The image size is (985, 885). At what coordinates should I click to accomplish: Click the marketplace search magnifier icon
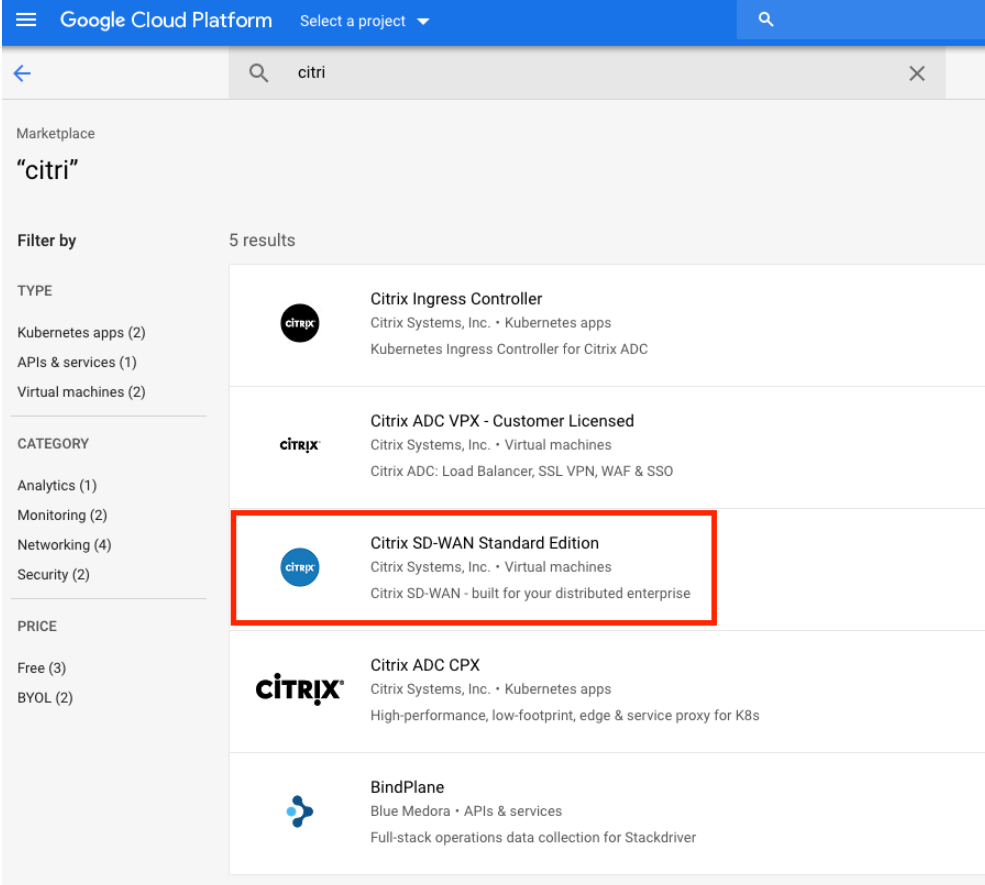click(x=258, y=73)
